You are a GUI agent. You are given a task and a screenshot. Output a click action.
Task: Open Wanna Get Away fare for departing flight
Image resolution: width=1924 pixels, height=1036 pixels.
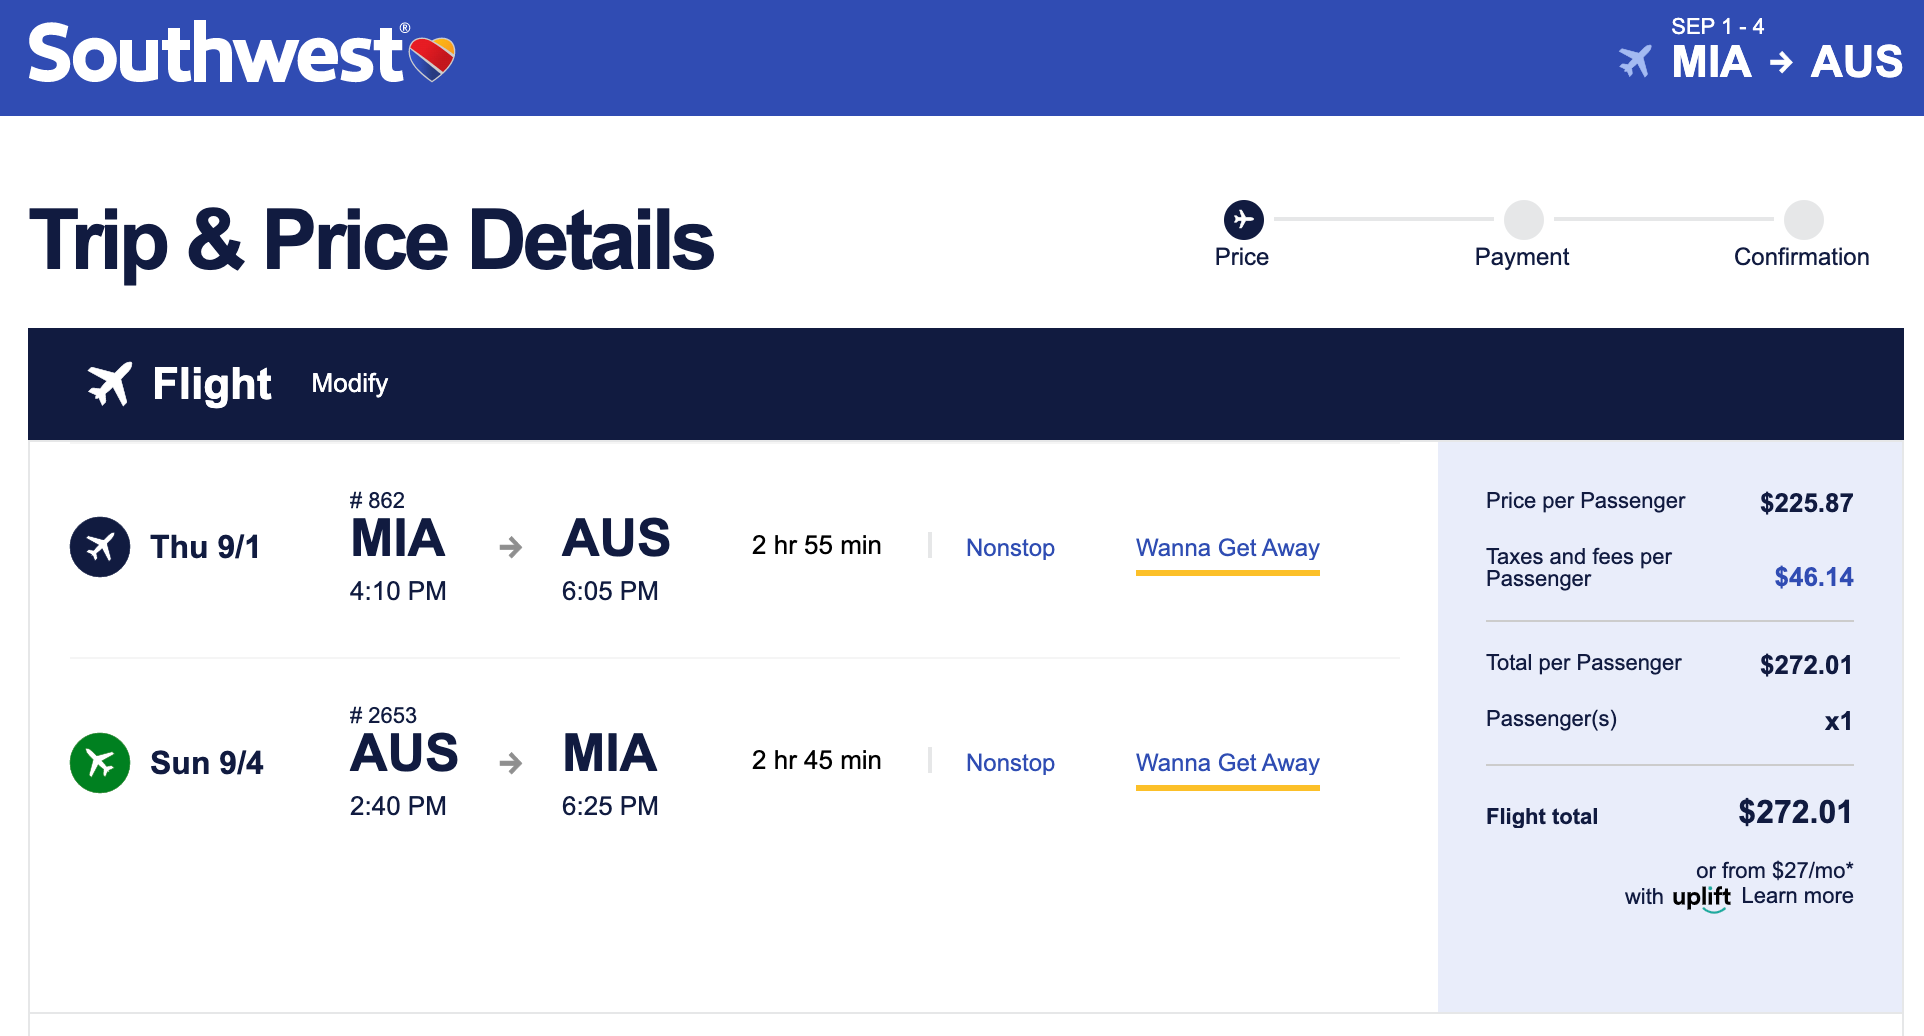[1227, 548]
